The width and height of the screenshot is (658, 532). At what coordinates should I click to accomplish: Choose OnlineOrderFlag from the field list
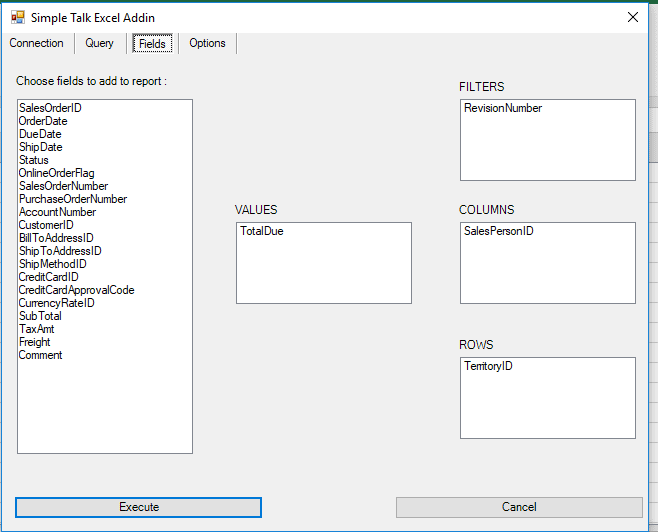pos(57,173)
